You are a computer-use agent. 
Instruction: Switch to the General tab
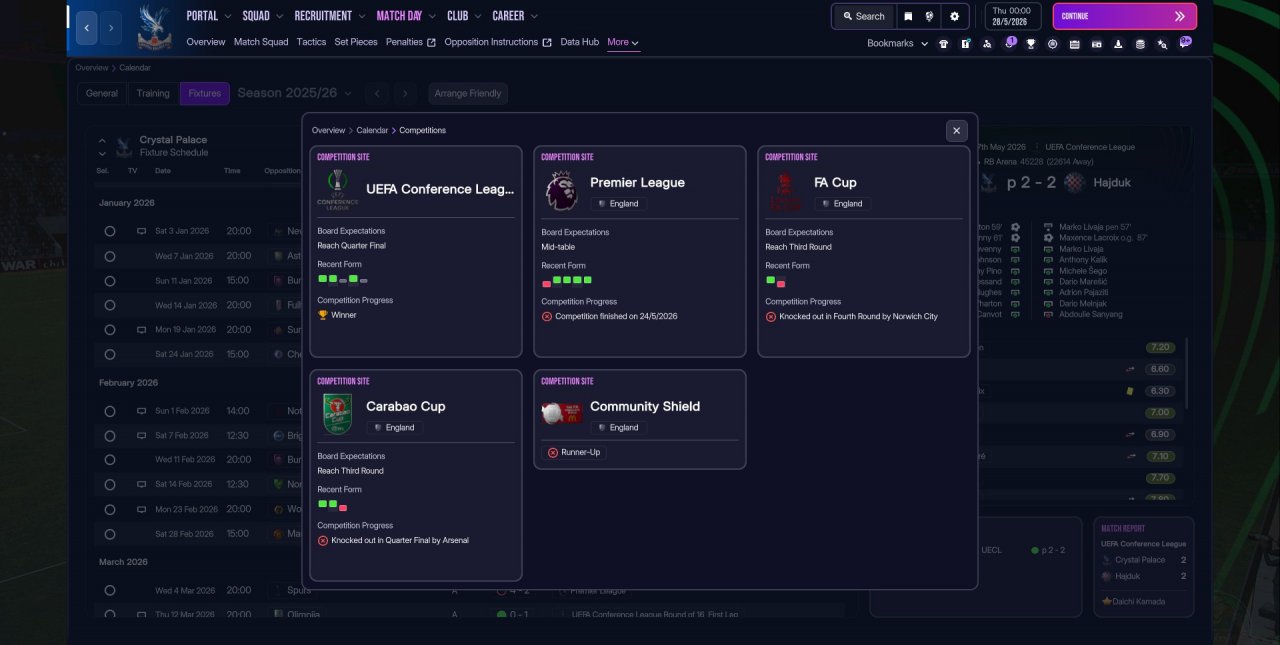pos(102,93)
